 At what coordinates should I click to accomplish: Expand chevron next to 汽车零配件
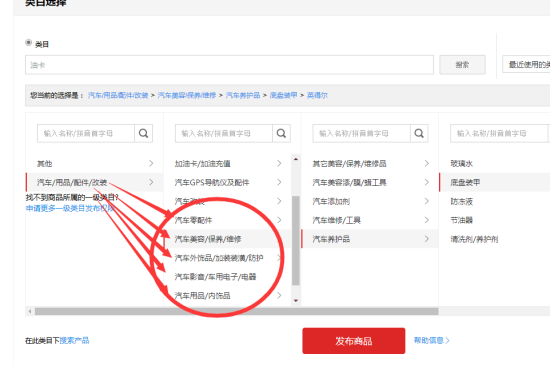(279, 220)
